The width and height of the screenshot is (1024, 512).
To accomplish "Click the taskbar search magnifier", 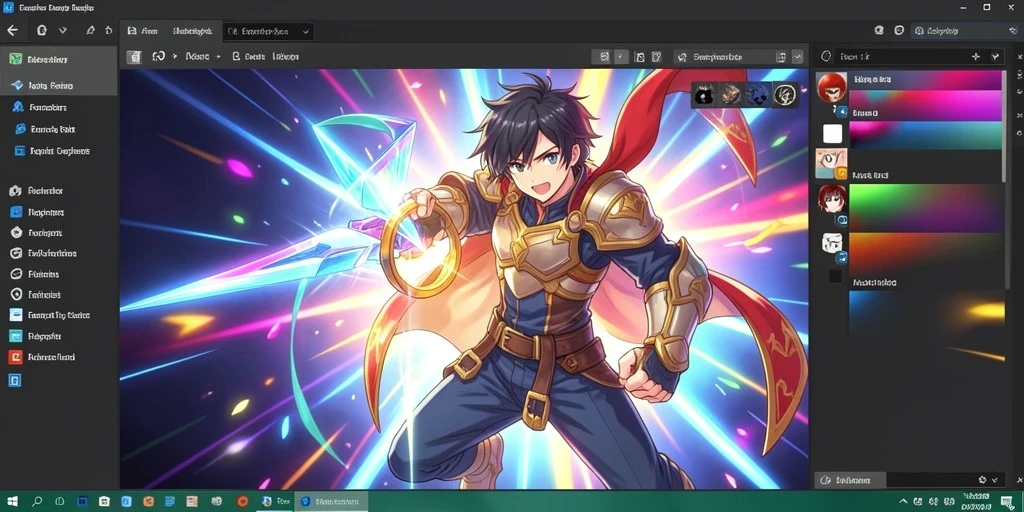I will tap(37, 502).
